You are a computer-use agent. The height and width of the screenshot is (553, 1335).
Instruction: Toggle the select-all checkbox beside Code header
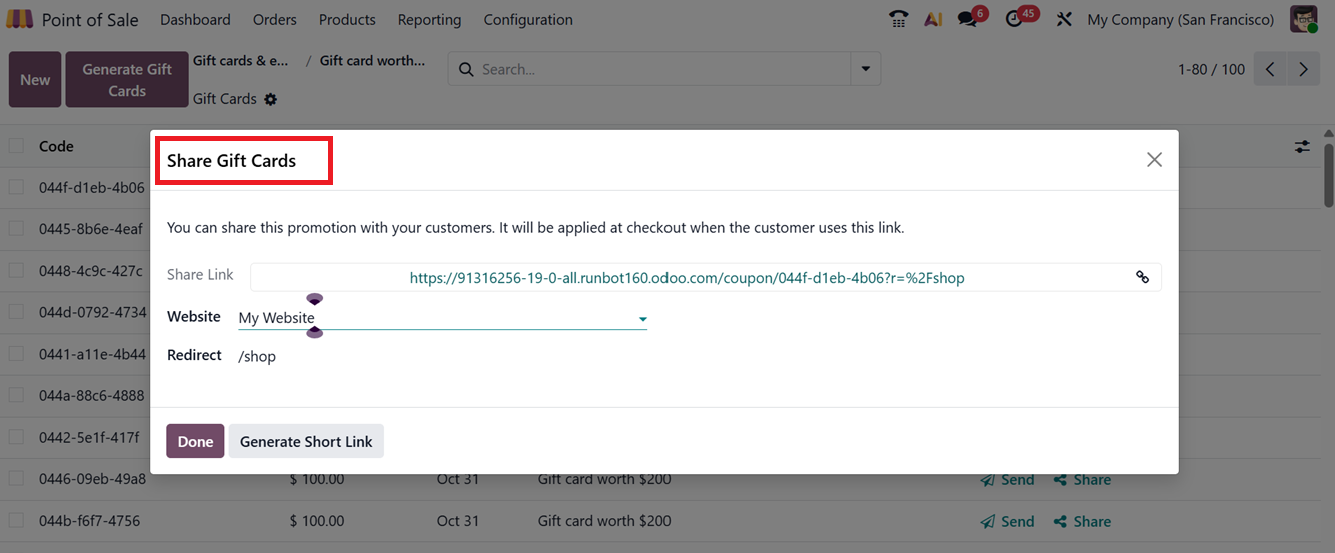click(16, 146)
